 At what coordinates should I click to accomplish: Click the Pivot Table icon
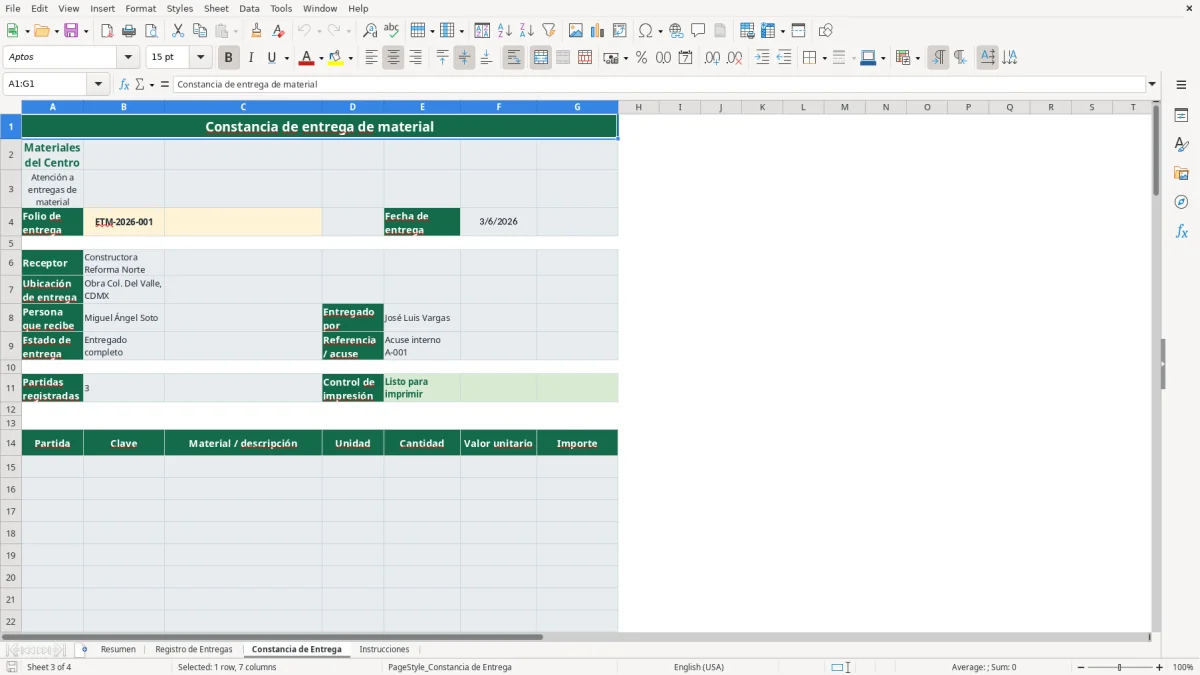(620, 31)
